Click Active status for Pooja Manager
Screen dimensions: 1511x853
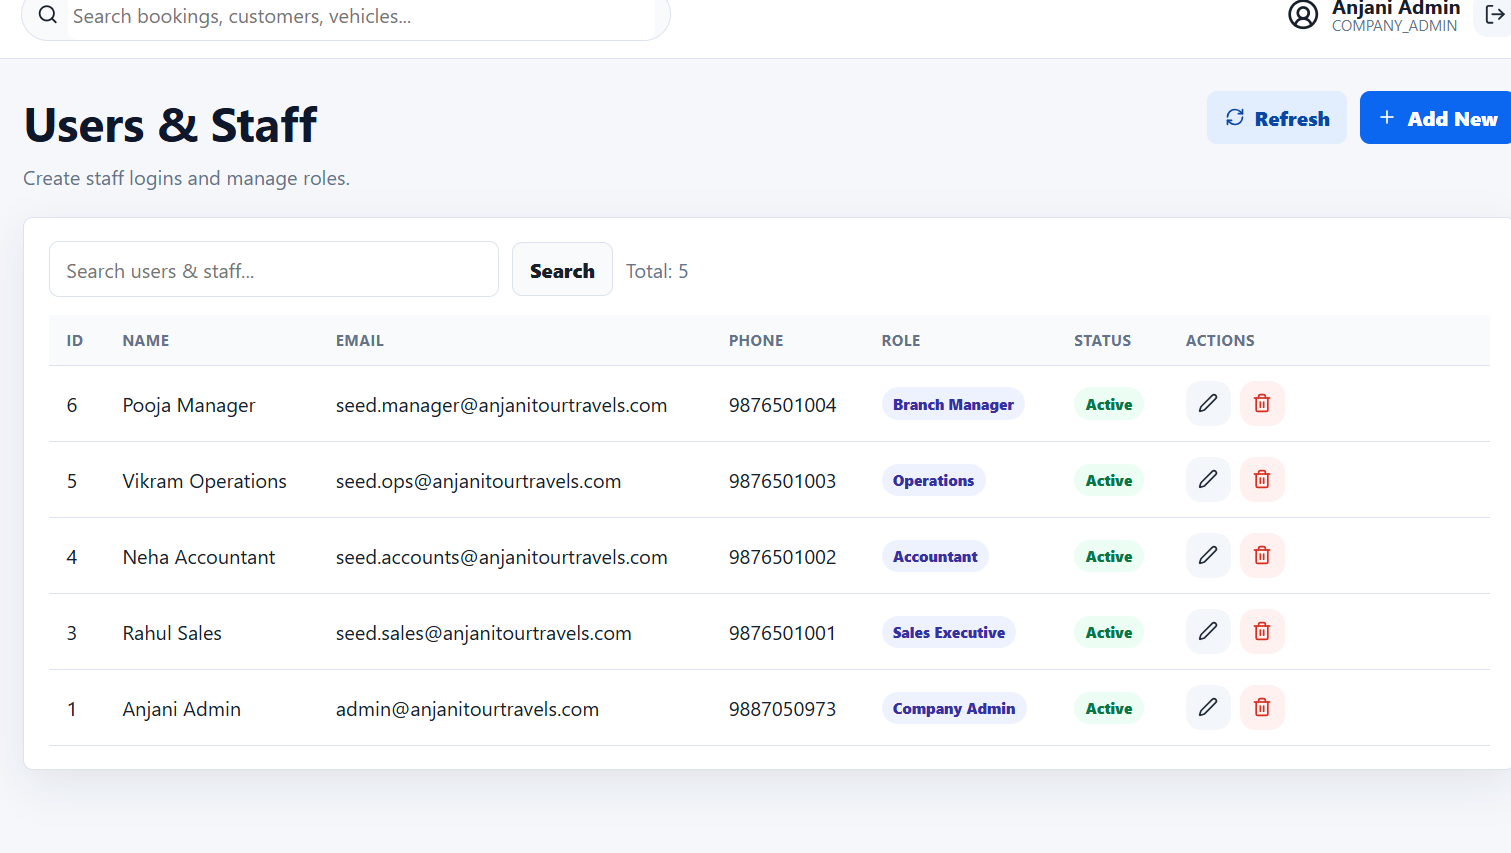click(x=1109, y=404)
